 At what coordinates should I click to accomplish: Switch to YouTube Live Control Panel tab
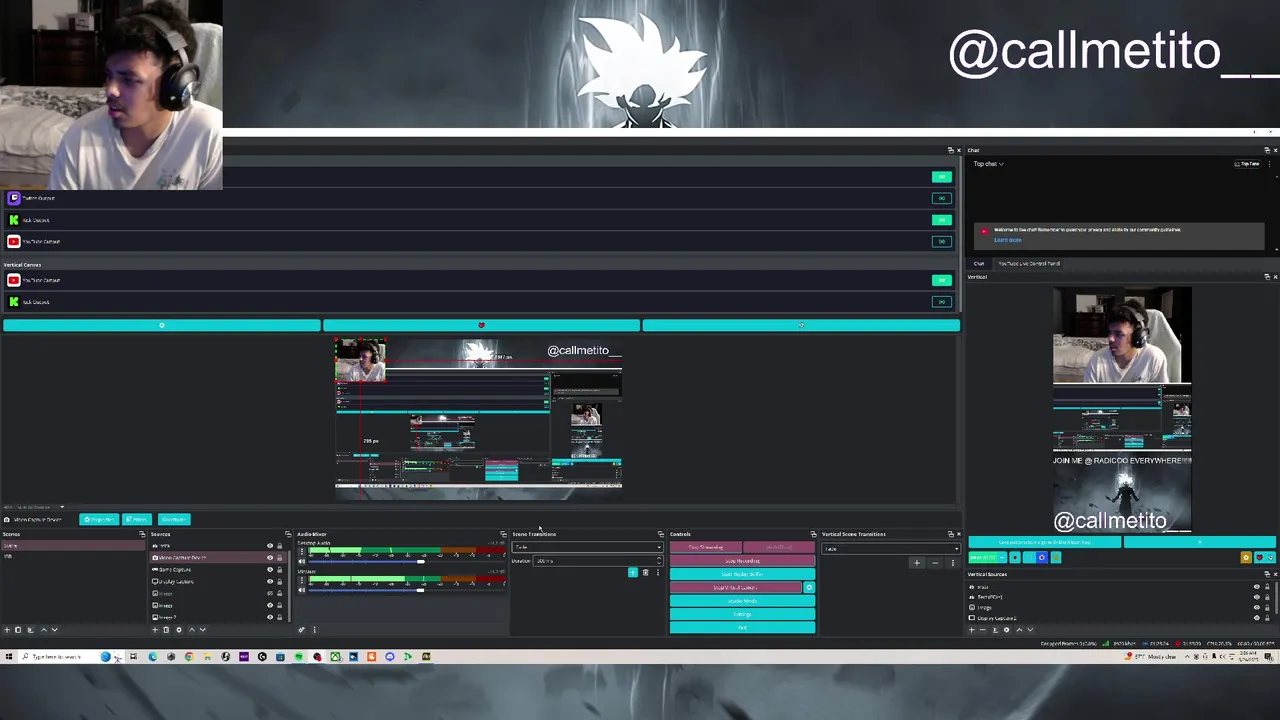(x=1029, y=264)
